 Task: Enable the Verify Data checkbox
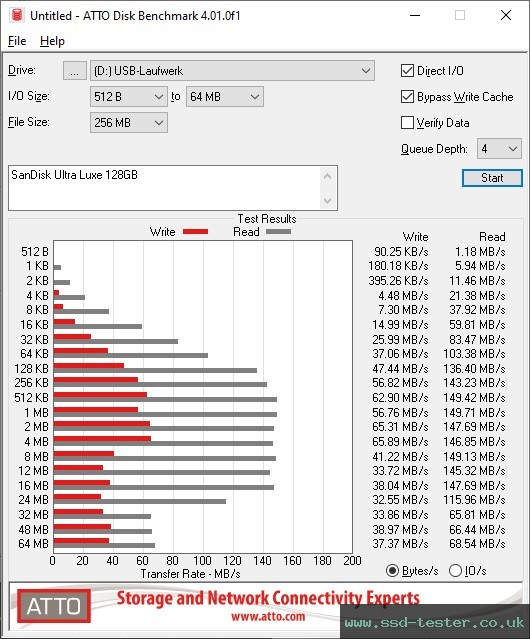tap(407, 123)
